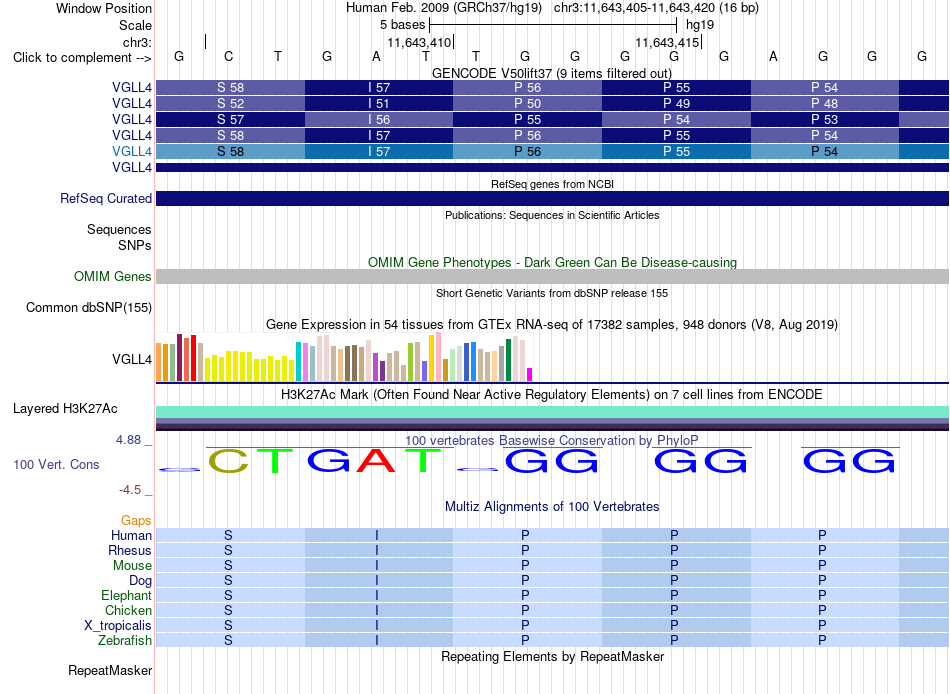Click the Sequences SNPs track label

click(119, 237)
